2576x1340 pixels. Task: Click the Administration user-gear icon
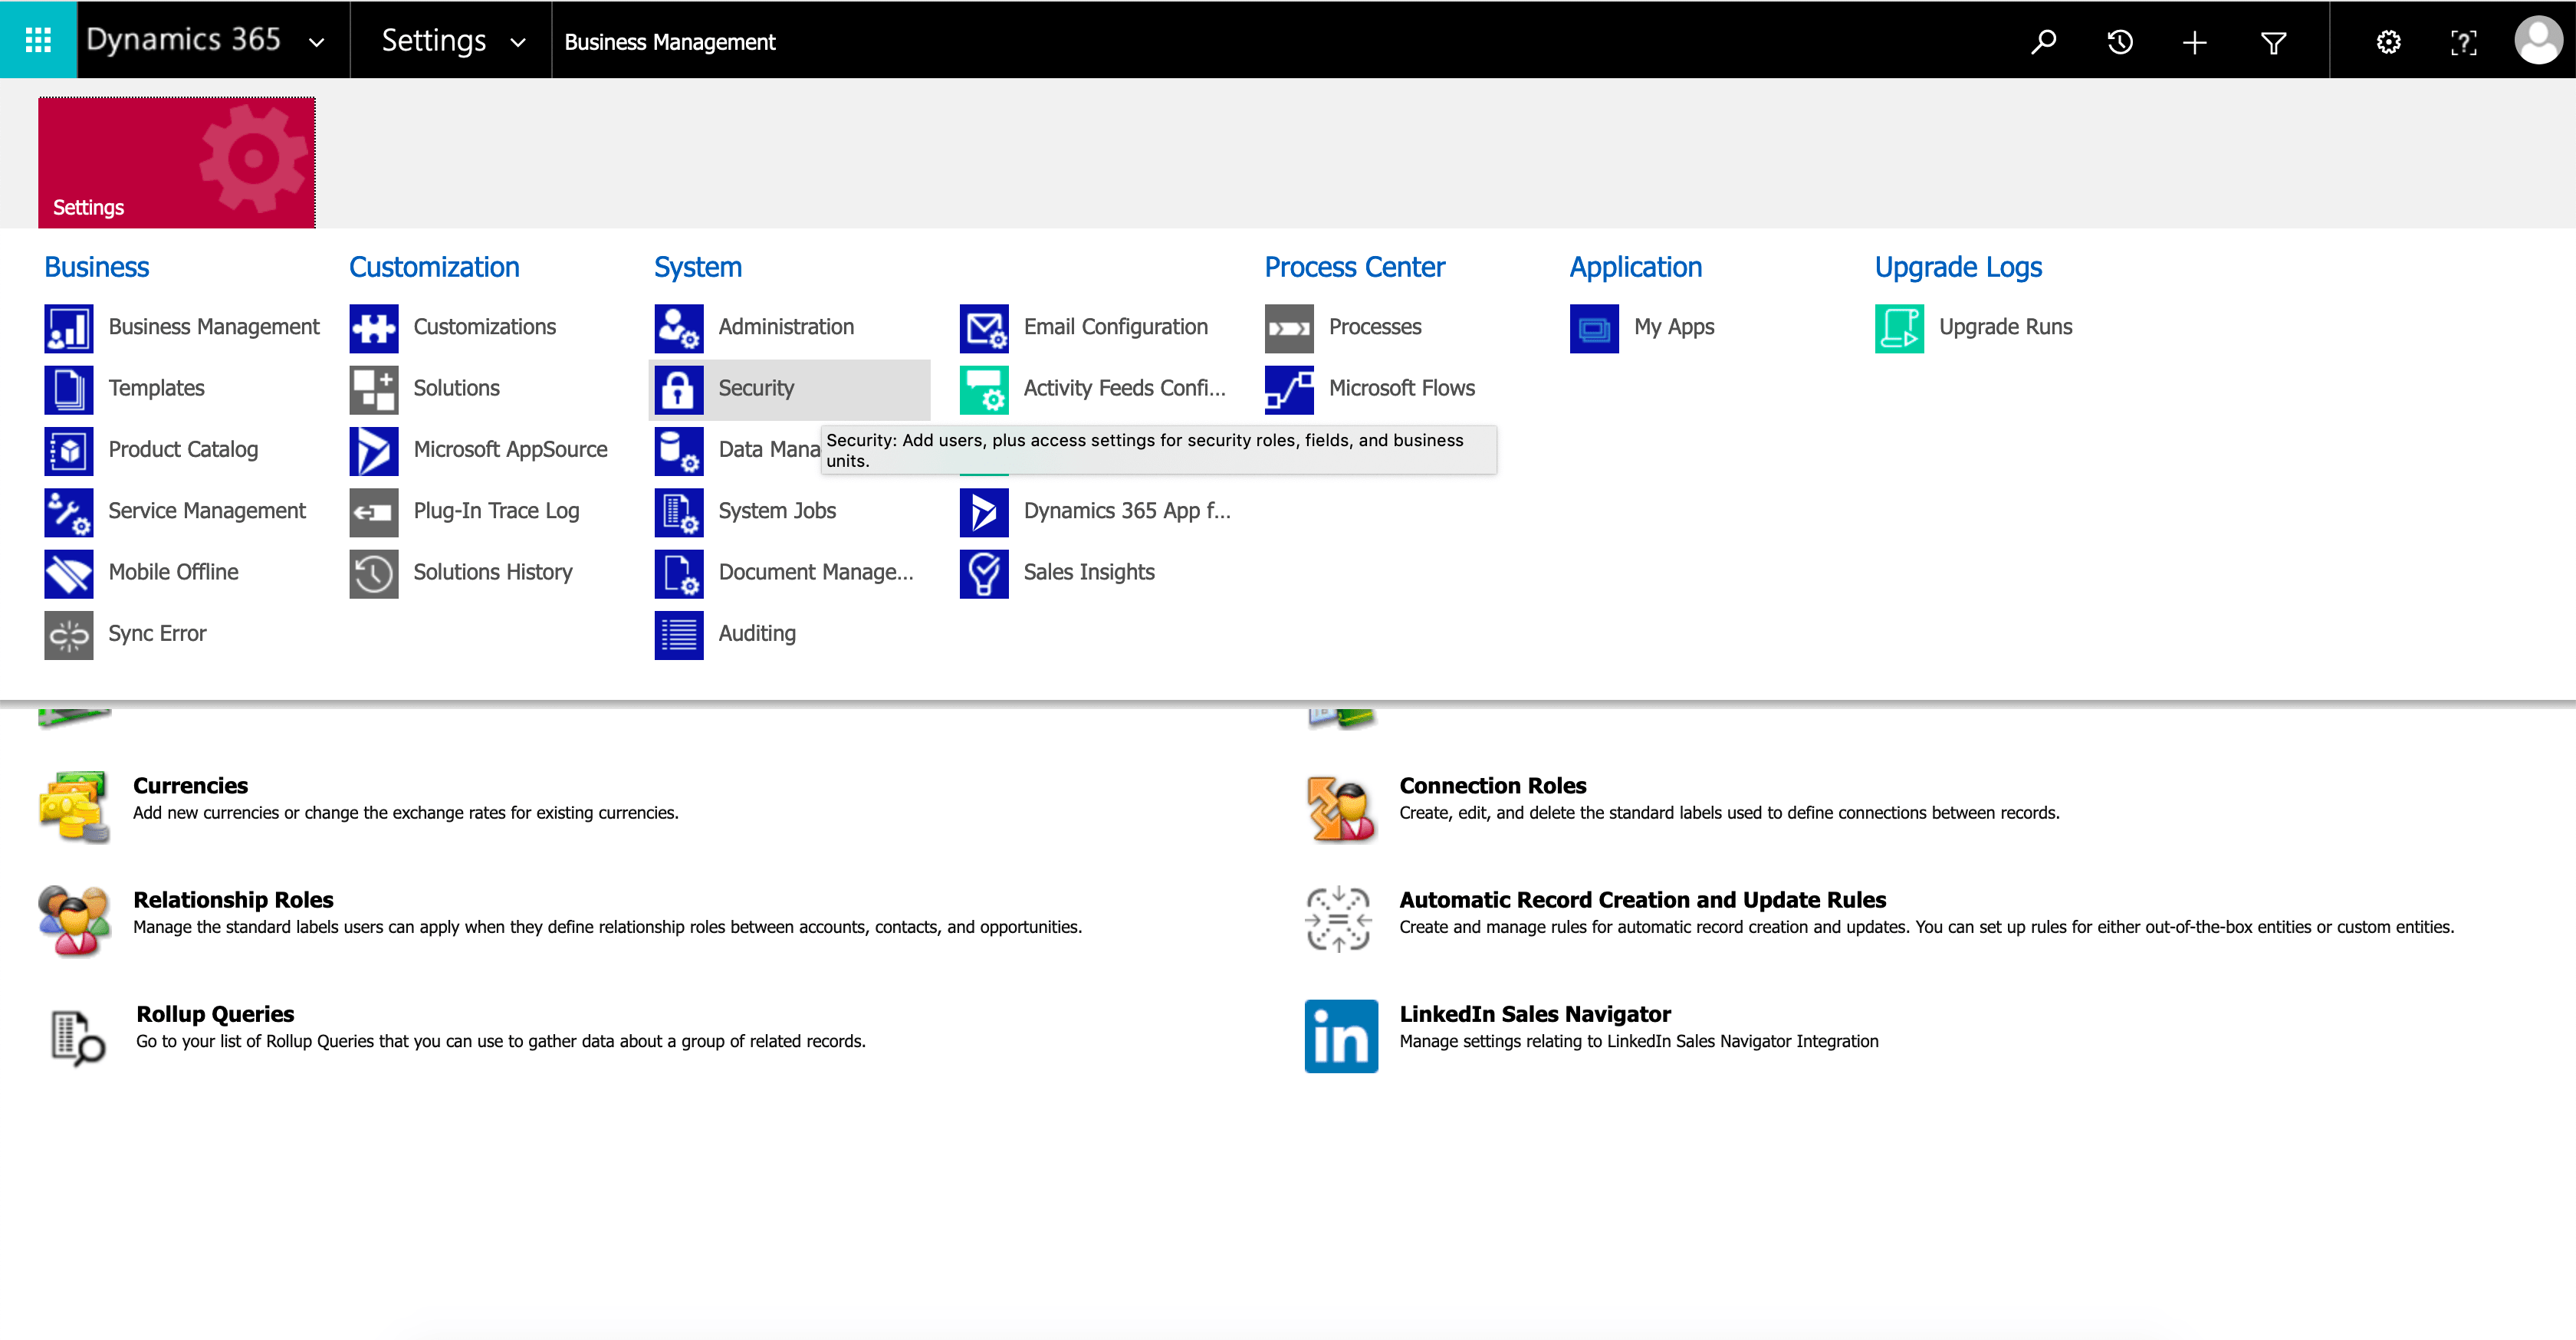pyautogui.click(x=679, y=328)
